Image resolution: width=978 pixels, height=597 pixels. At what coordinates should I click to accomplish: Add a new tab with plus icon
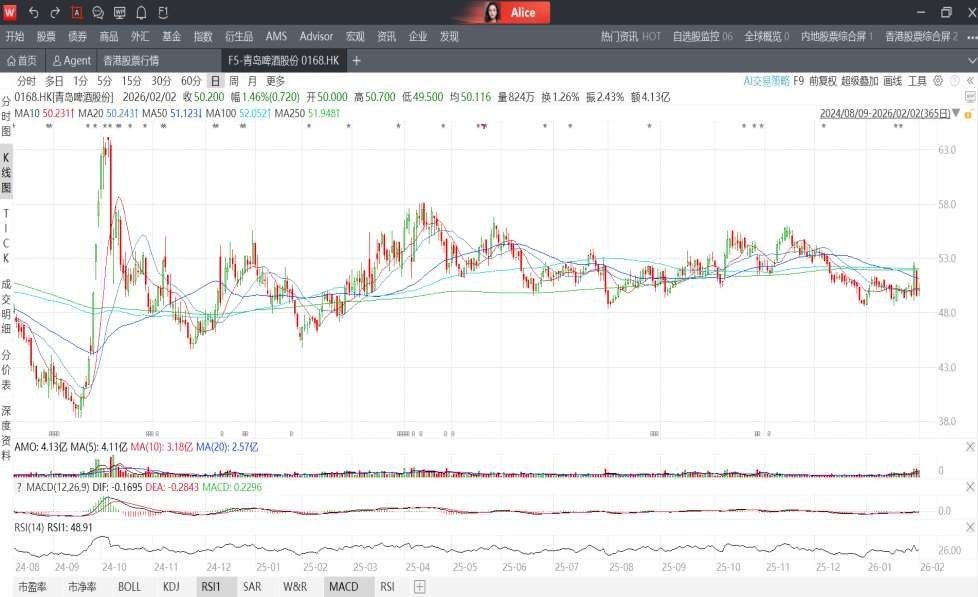click(x=357, y=60)
